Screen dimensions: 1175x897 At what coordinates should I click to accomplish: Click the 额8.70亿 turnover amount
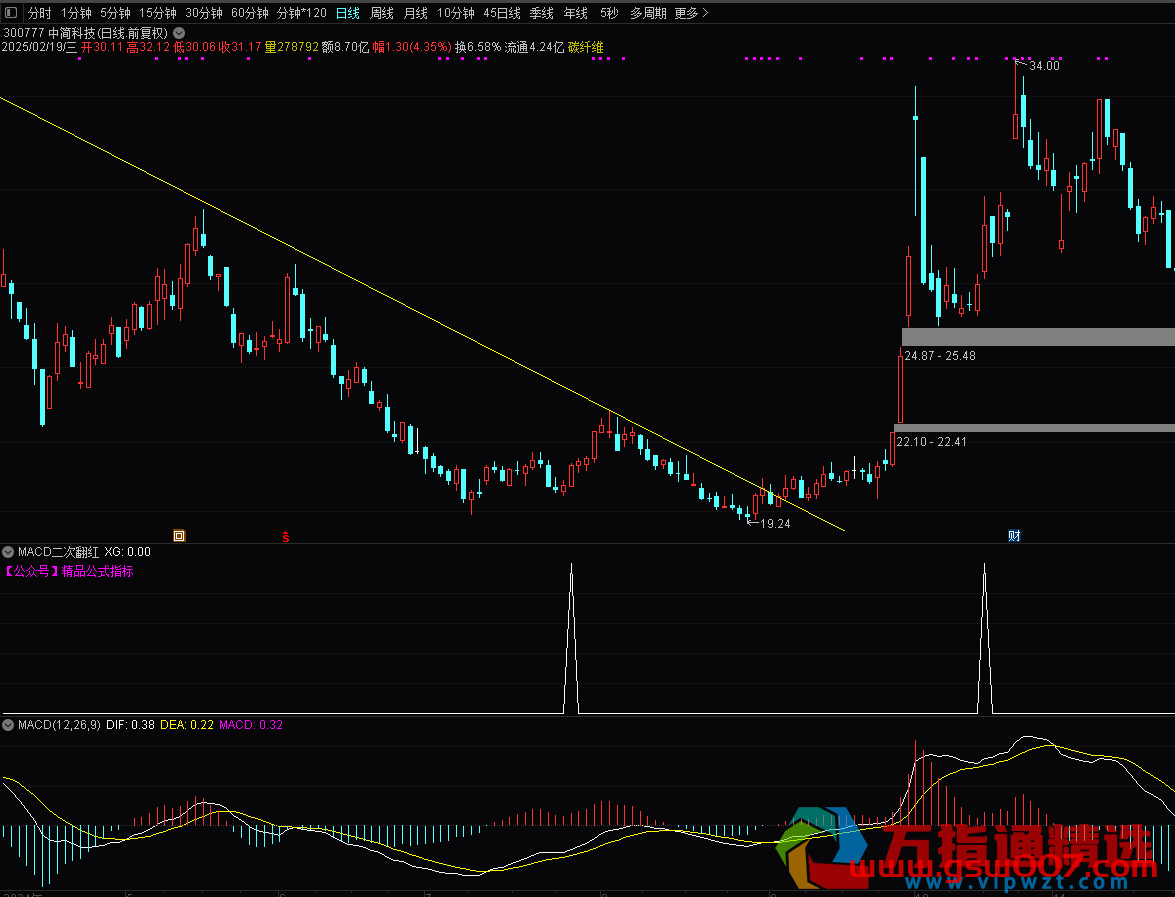[x=345, y=47]
